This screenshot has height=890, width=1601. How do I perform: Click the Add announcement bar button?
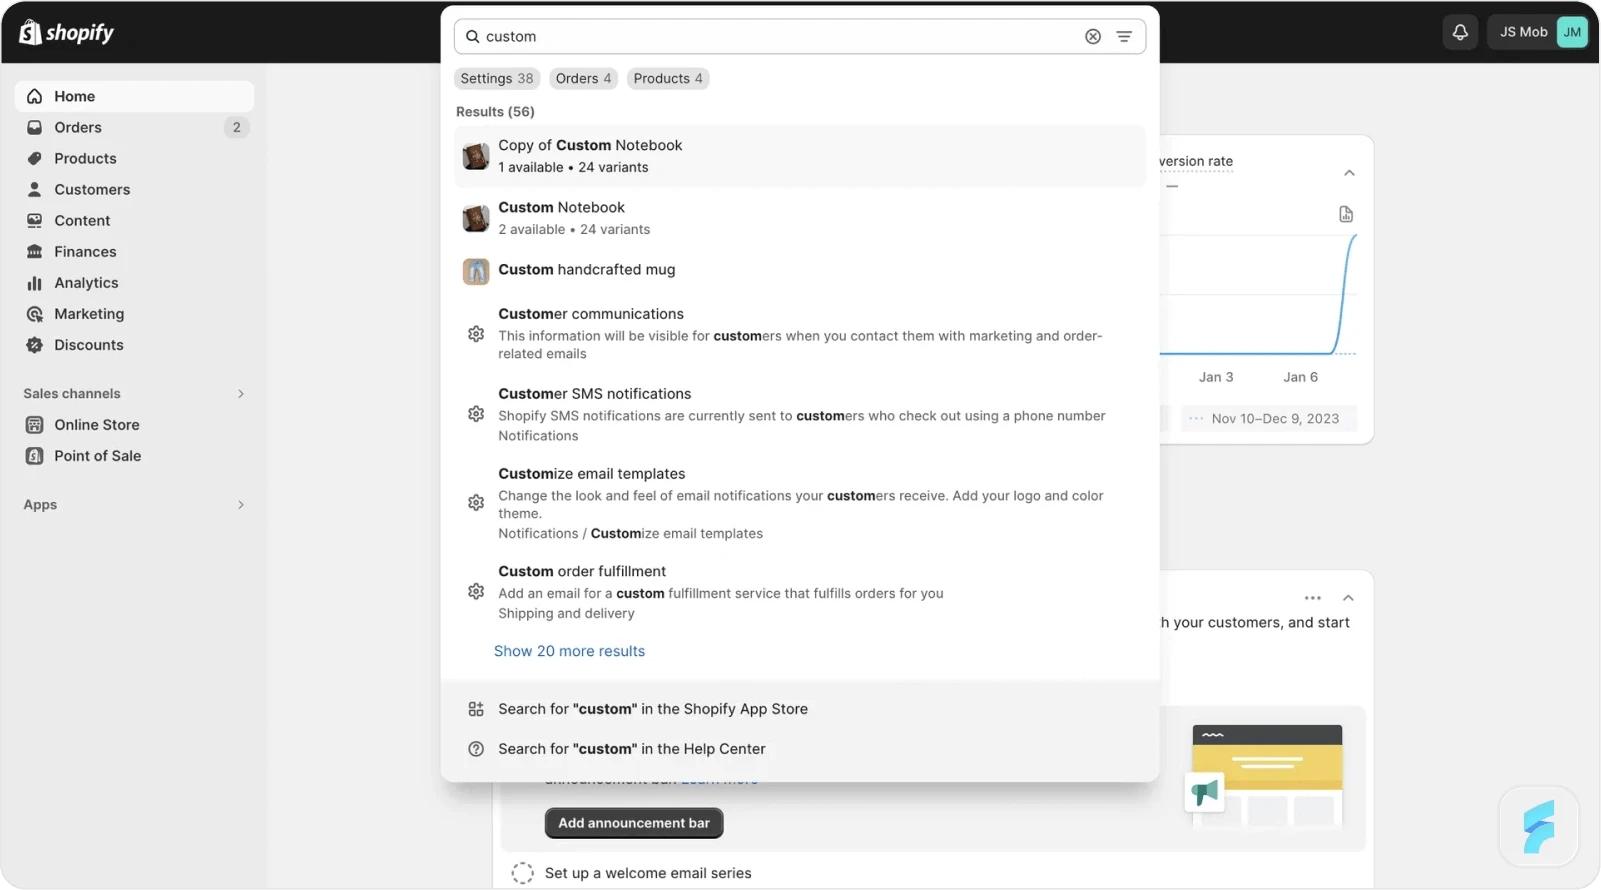point(634,823)
